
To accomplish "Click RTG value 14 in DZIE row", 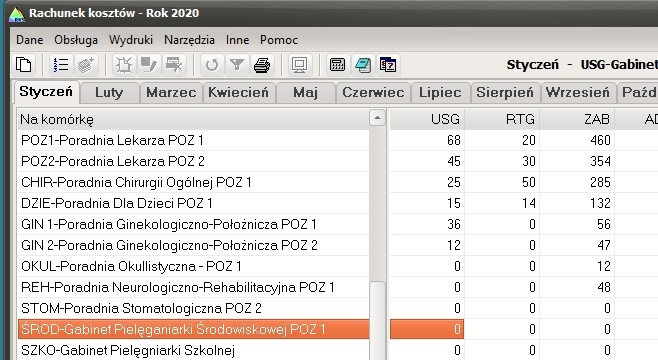I will 529,203.
